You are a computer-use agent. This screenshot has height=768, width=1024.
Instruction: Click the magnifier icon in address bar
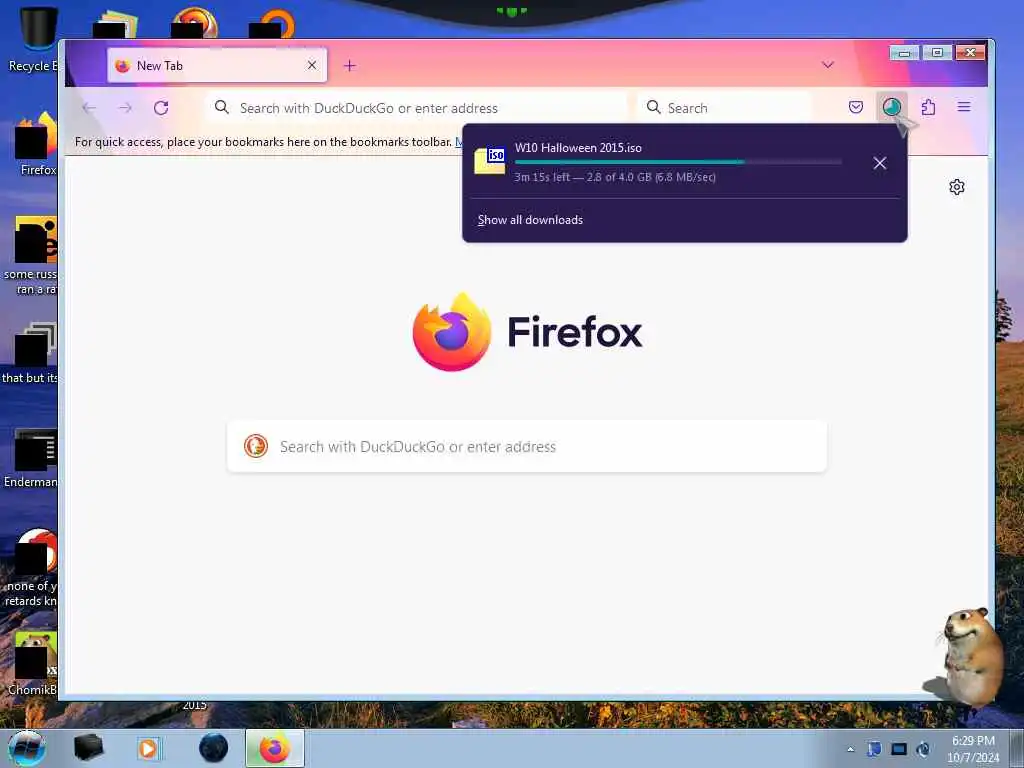click(x=222, y=107)
